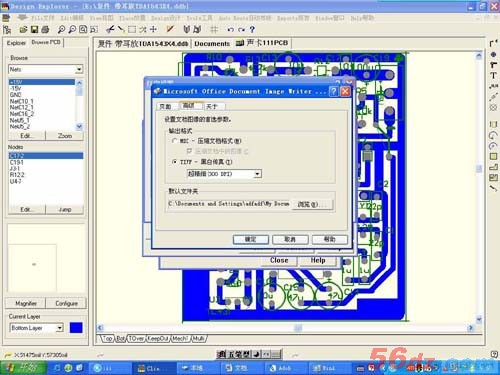Click the set snap grid hash icon
The height and width of the screenshot is (375, 500).
click(214, 30)
